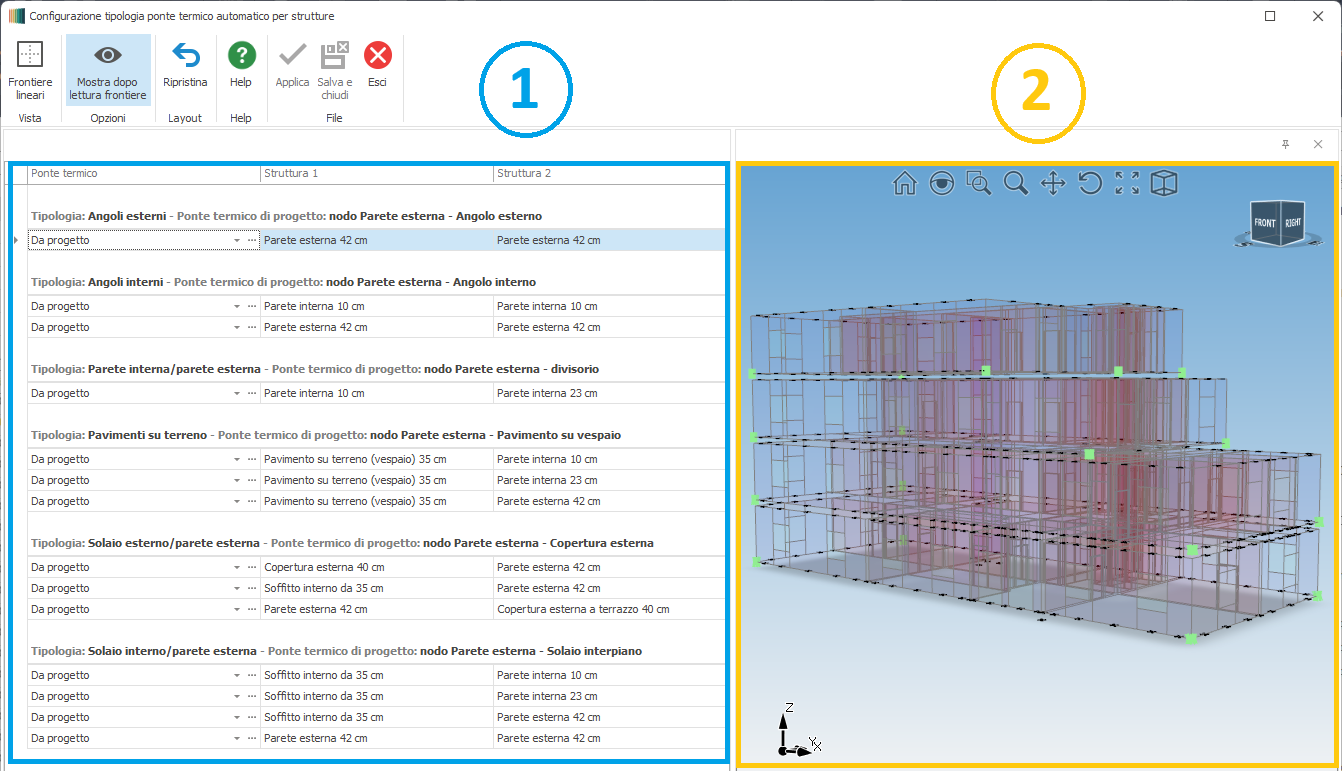Click the home view icon in 3D viewer
Viewport: 1342px width, 771px height.
[904, 183]
